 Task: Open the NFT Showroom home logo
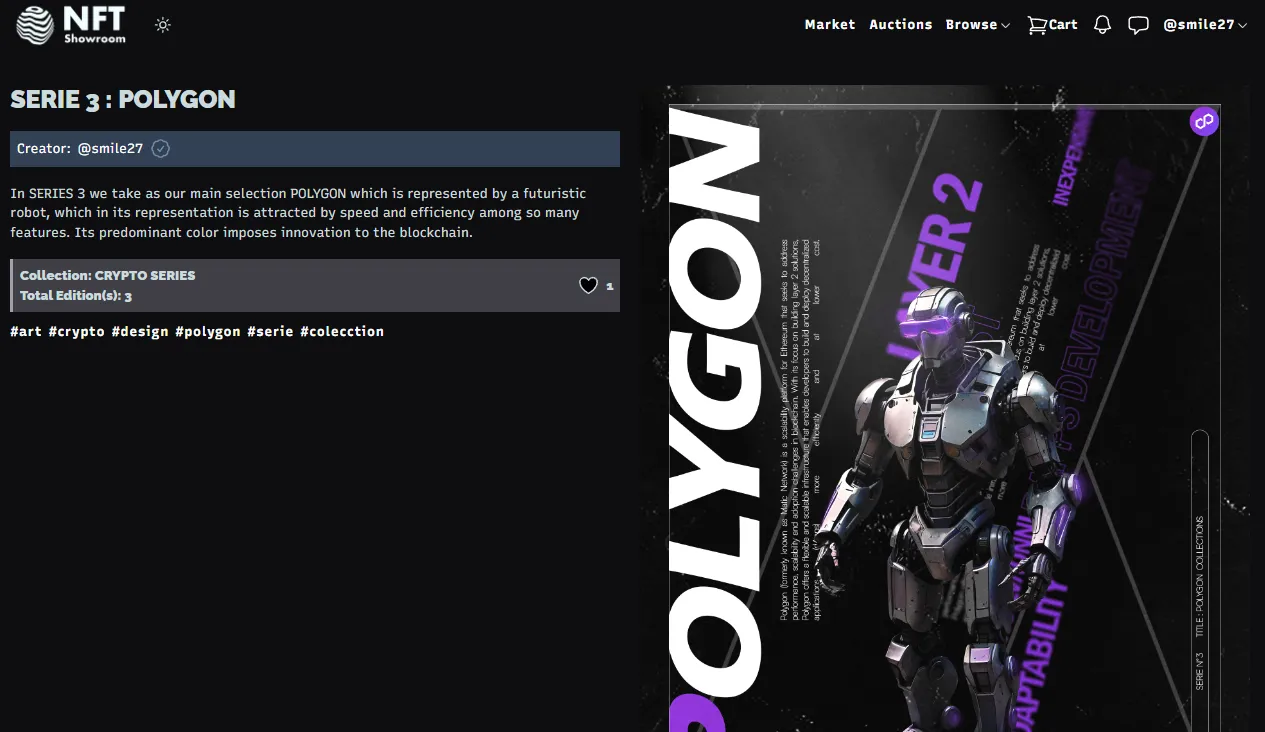(71, 25)
